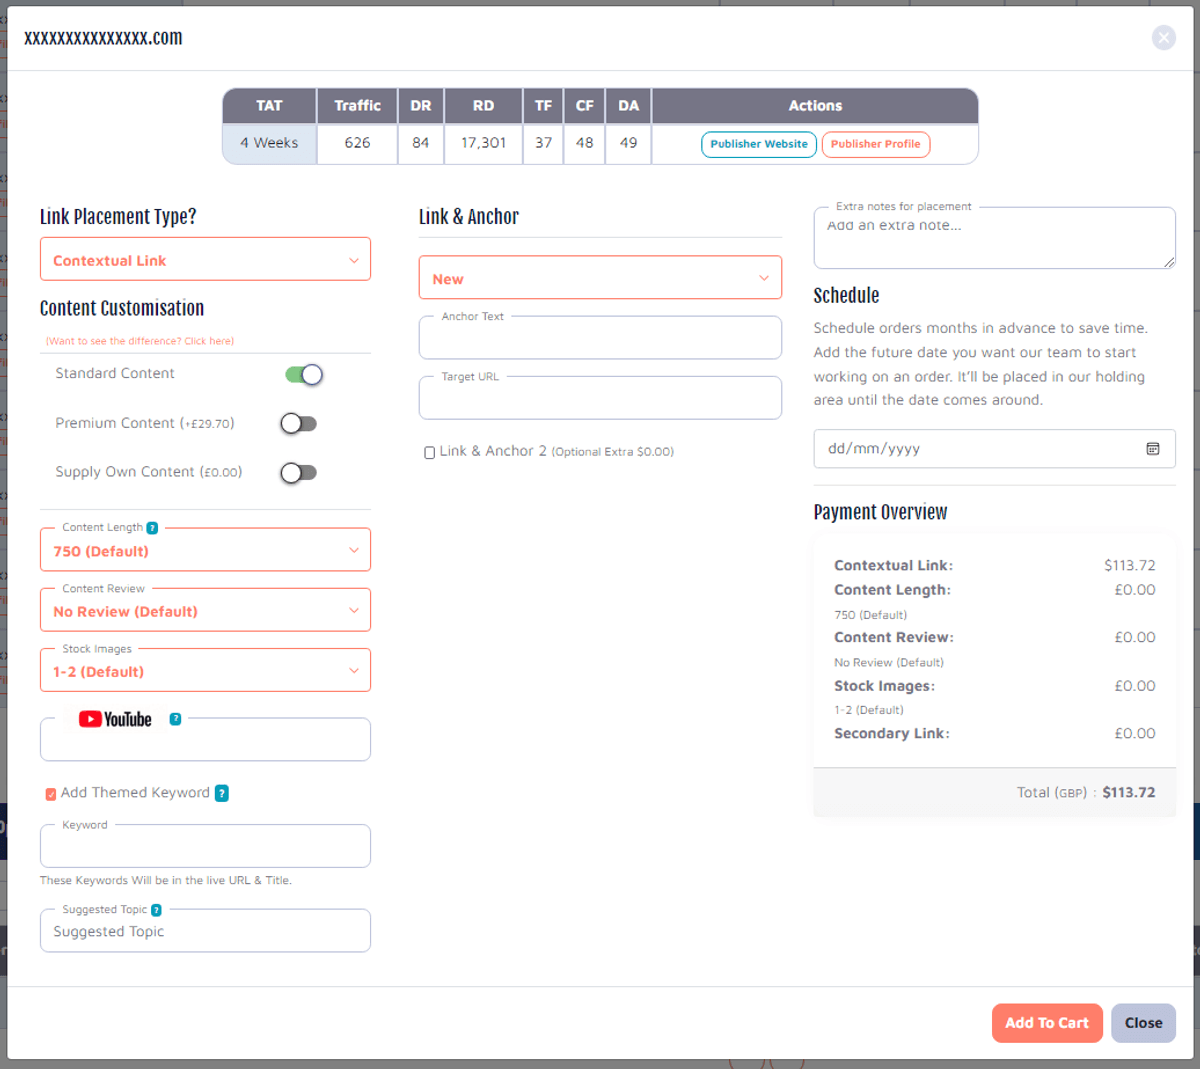This screenshot has height=1069, width=1200.
Task: Open the Content Review dropdown
Action: pos(205,611)
